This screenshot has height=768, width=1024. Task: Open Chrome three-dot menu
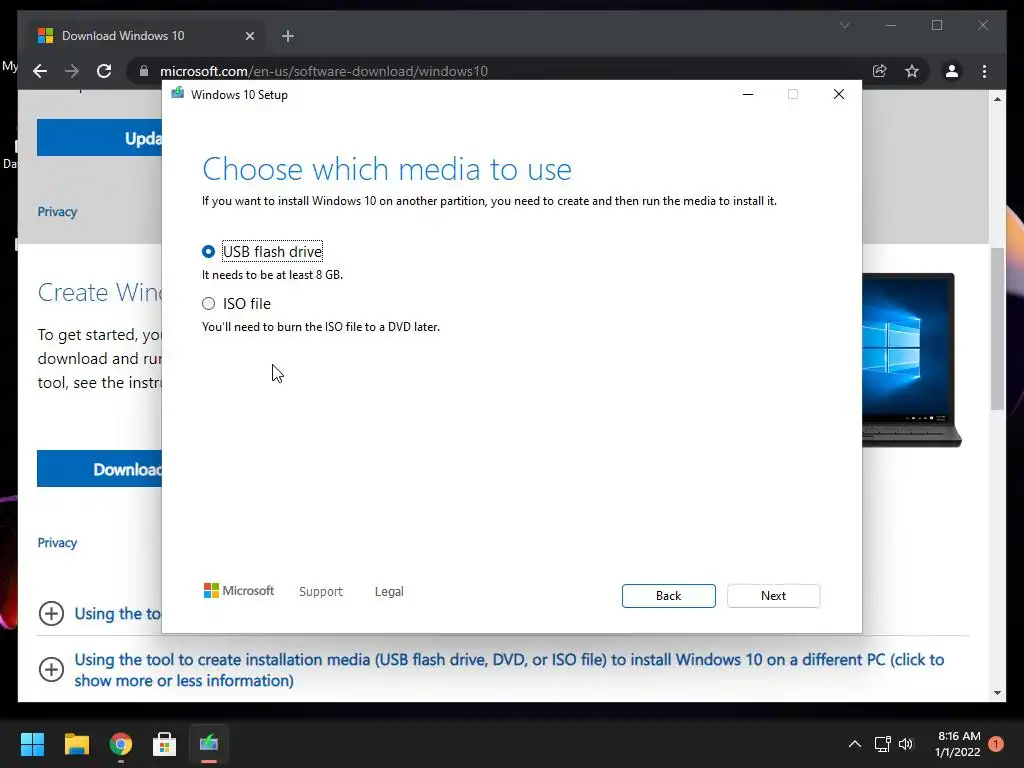tap(984, 71)
